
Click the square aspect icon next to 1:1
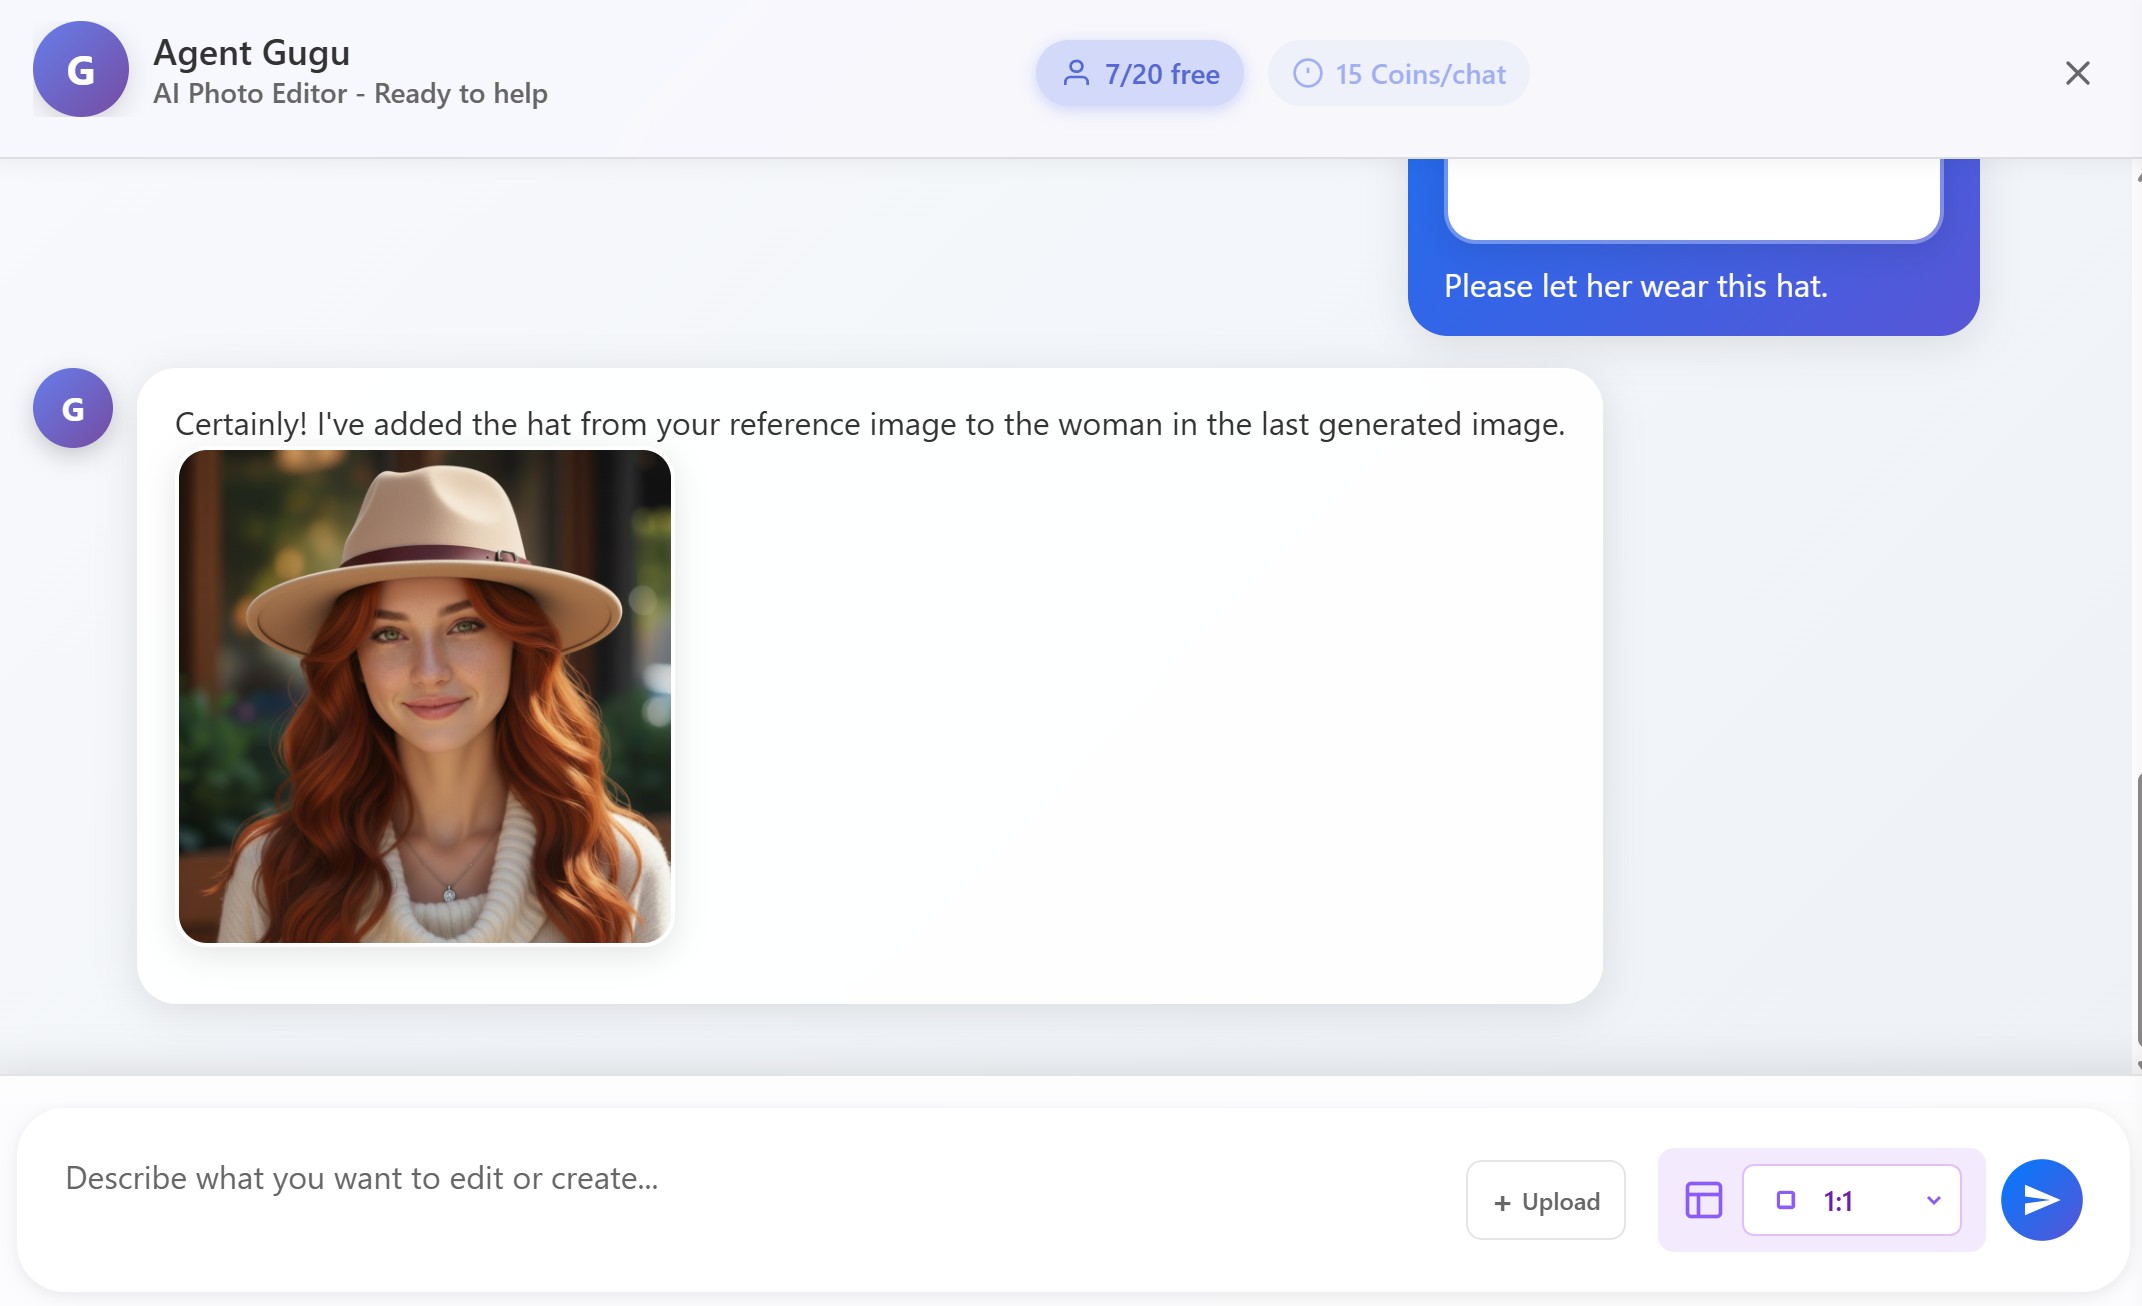click(x=1785, y=1200)
